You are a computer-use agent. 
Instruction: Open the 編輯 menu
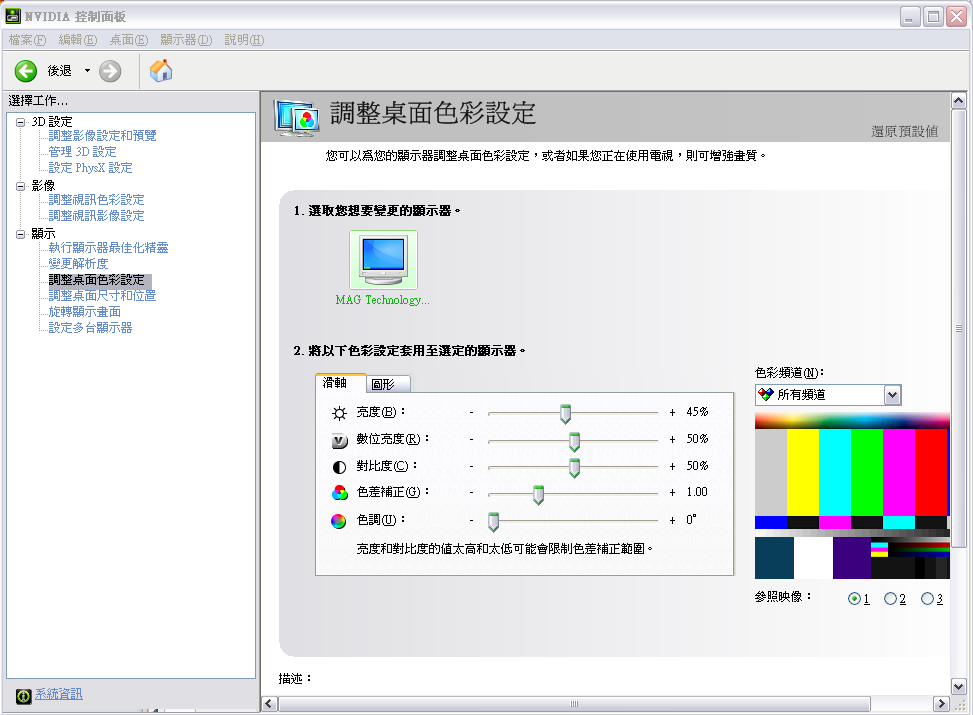(x=78, y=40)
